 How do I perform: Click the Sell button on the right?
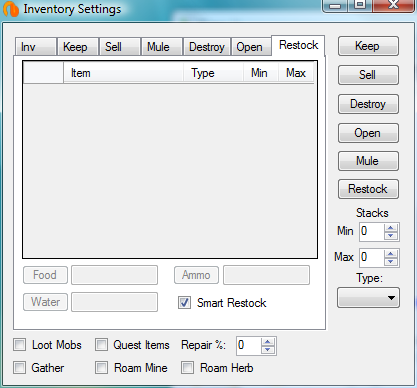[x=368, y=75]
